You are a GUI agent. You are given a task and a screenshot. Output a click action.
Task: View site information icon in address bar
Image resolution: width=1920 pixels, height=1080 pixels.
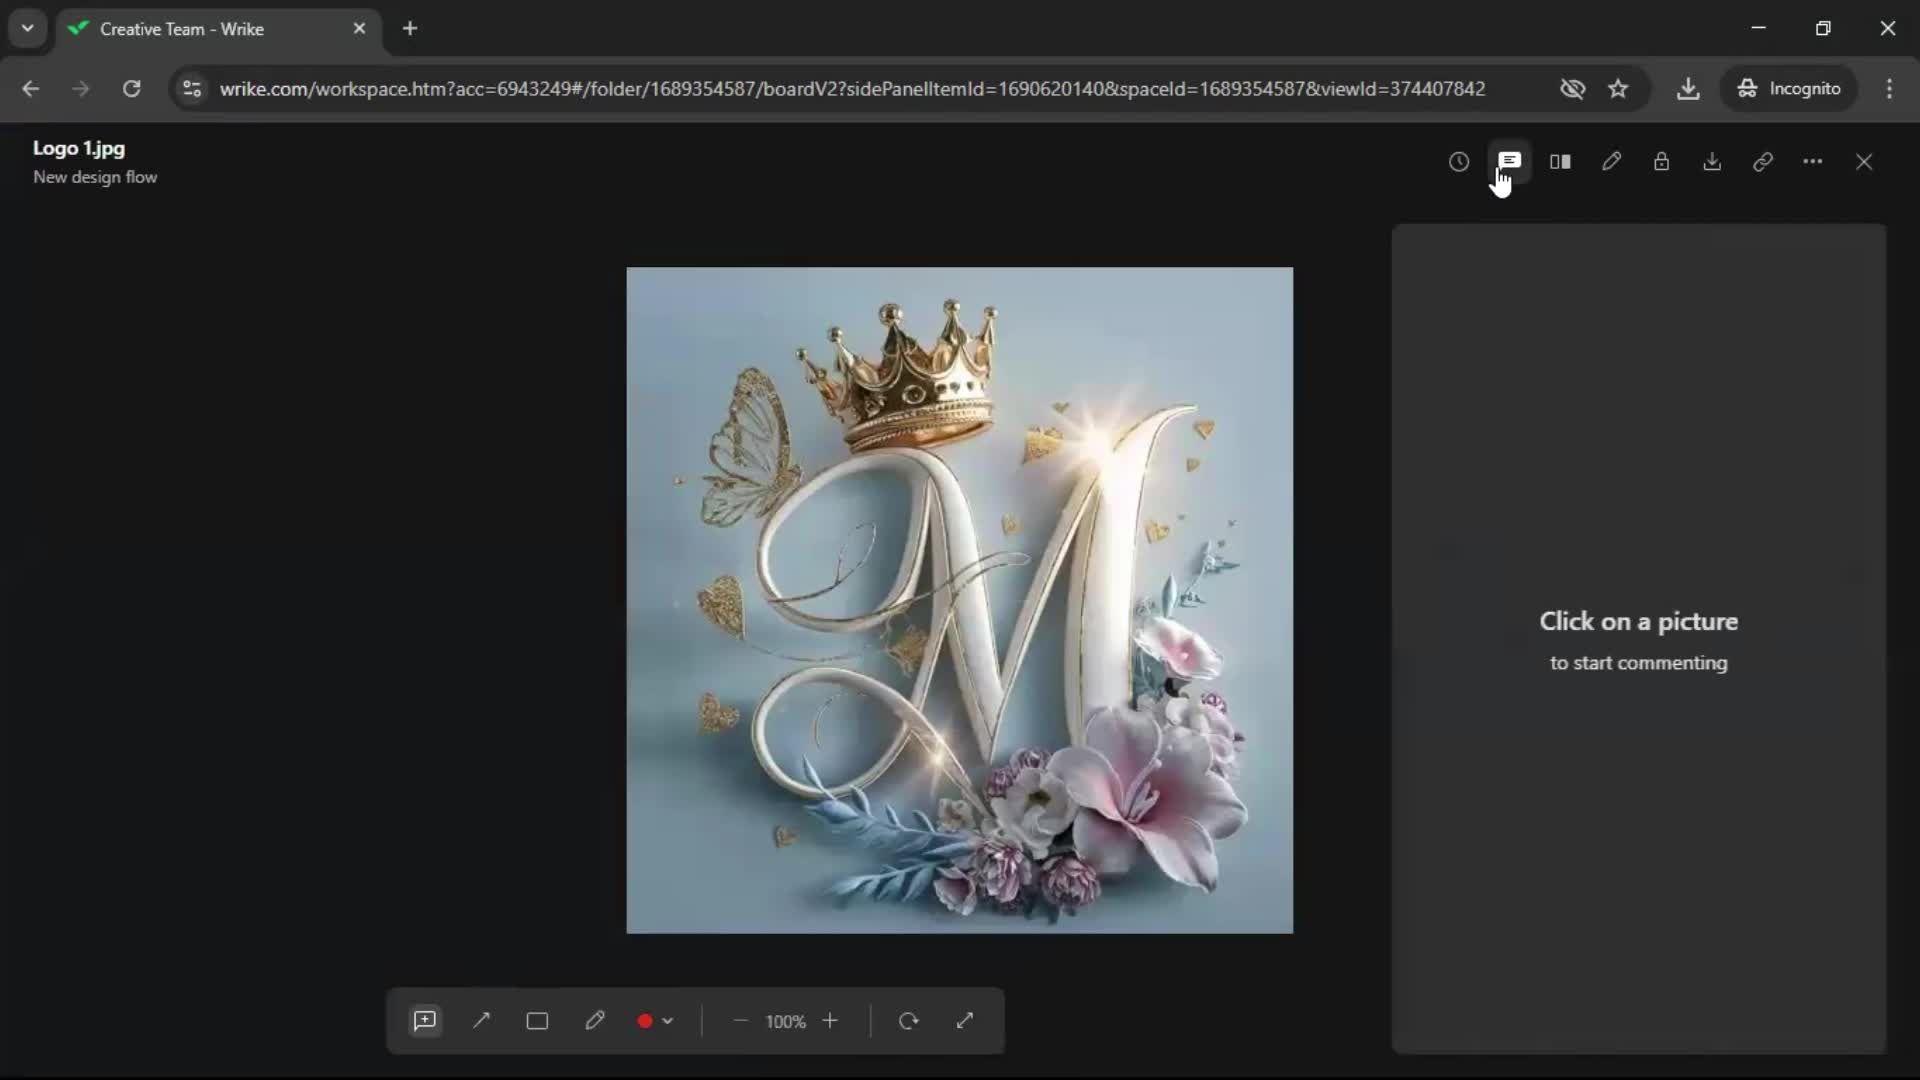(x=192, y=89)
